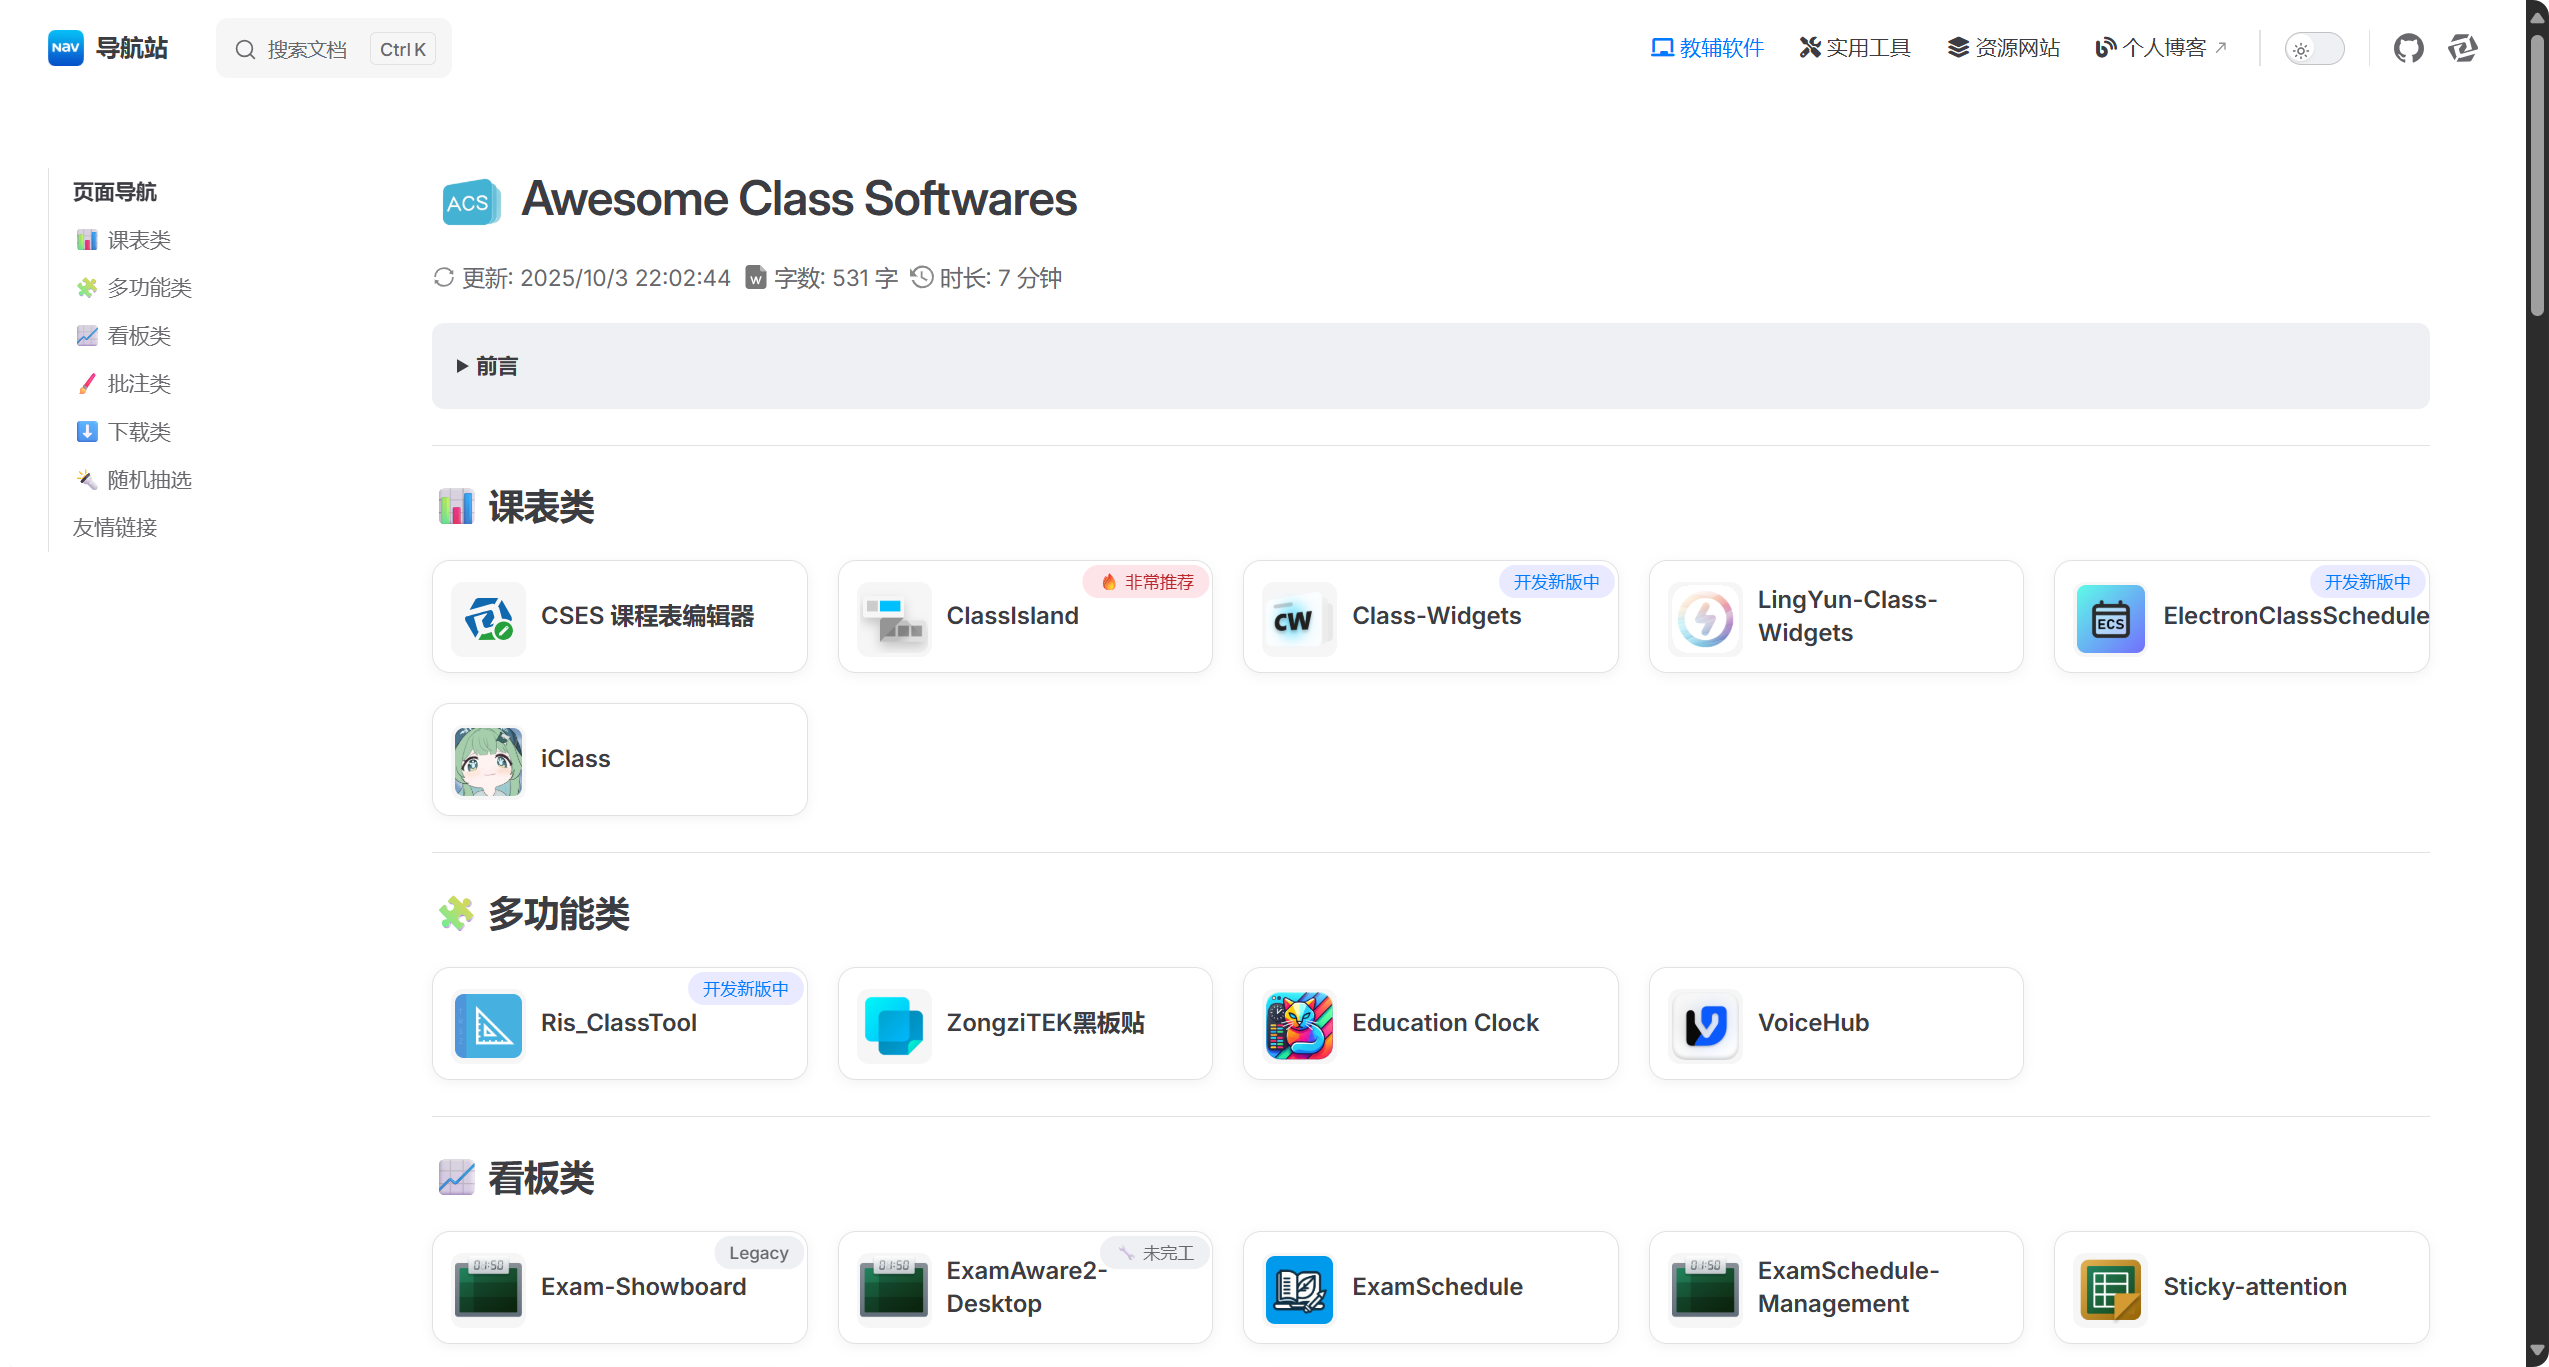
Task: Expand the 前言 section
Action: click(x=497, y=366)
